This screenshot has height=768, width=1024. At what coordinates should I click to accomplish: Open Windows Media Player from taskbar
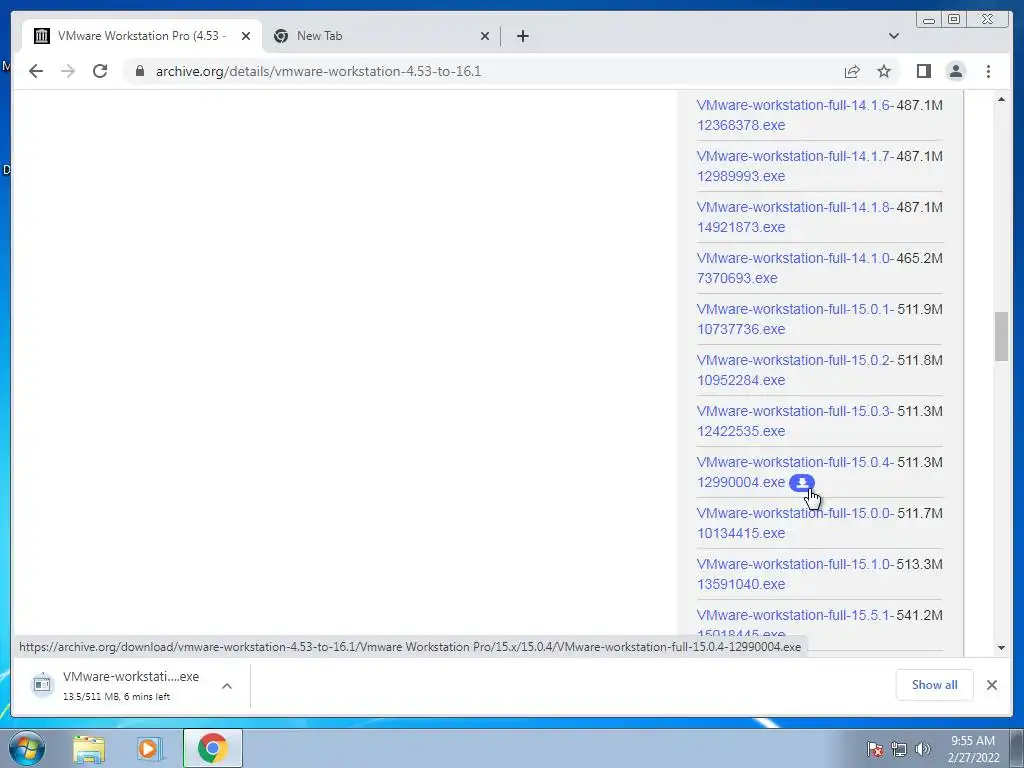[150, 748]
